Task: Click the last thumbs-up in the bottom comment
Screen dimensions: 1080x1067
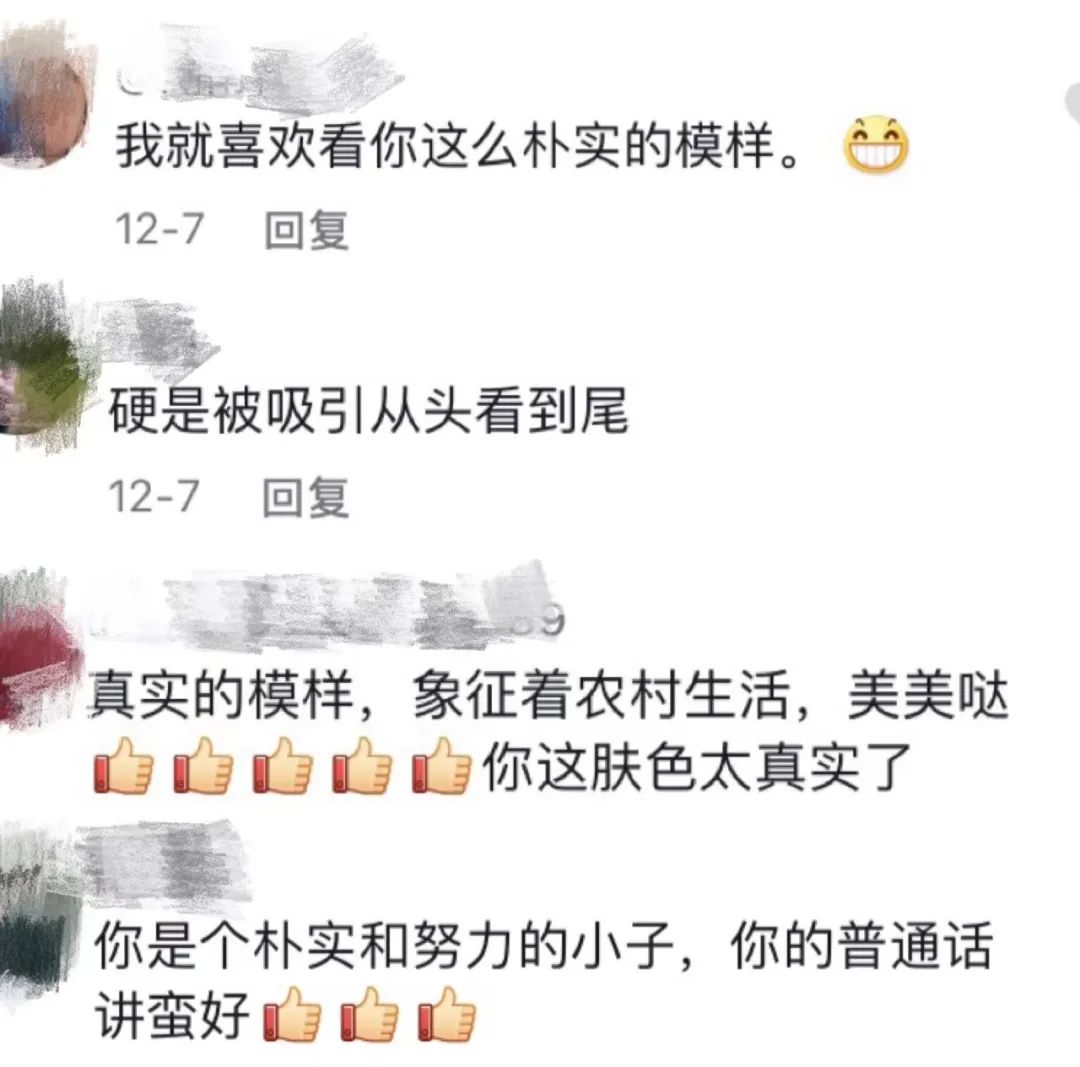Action: 446,1014
